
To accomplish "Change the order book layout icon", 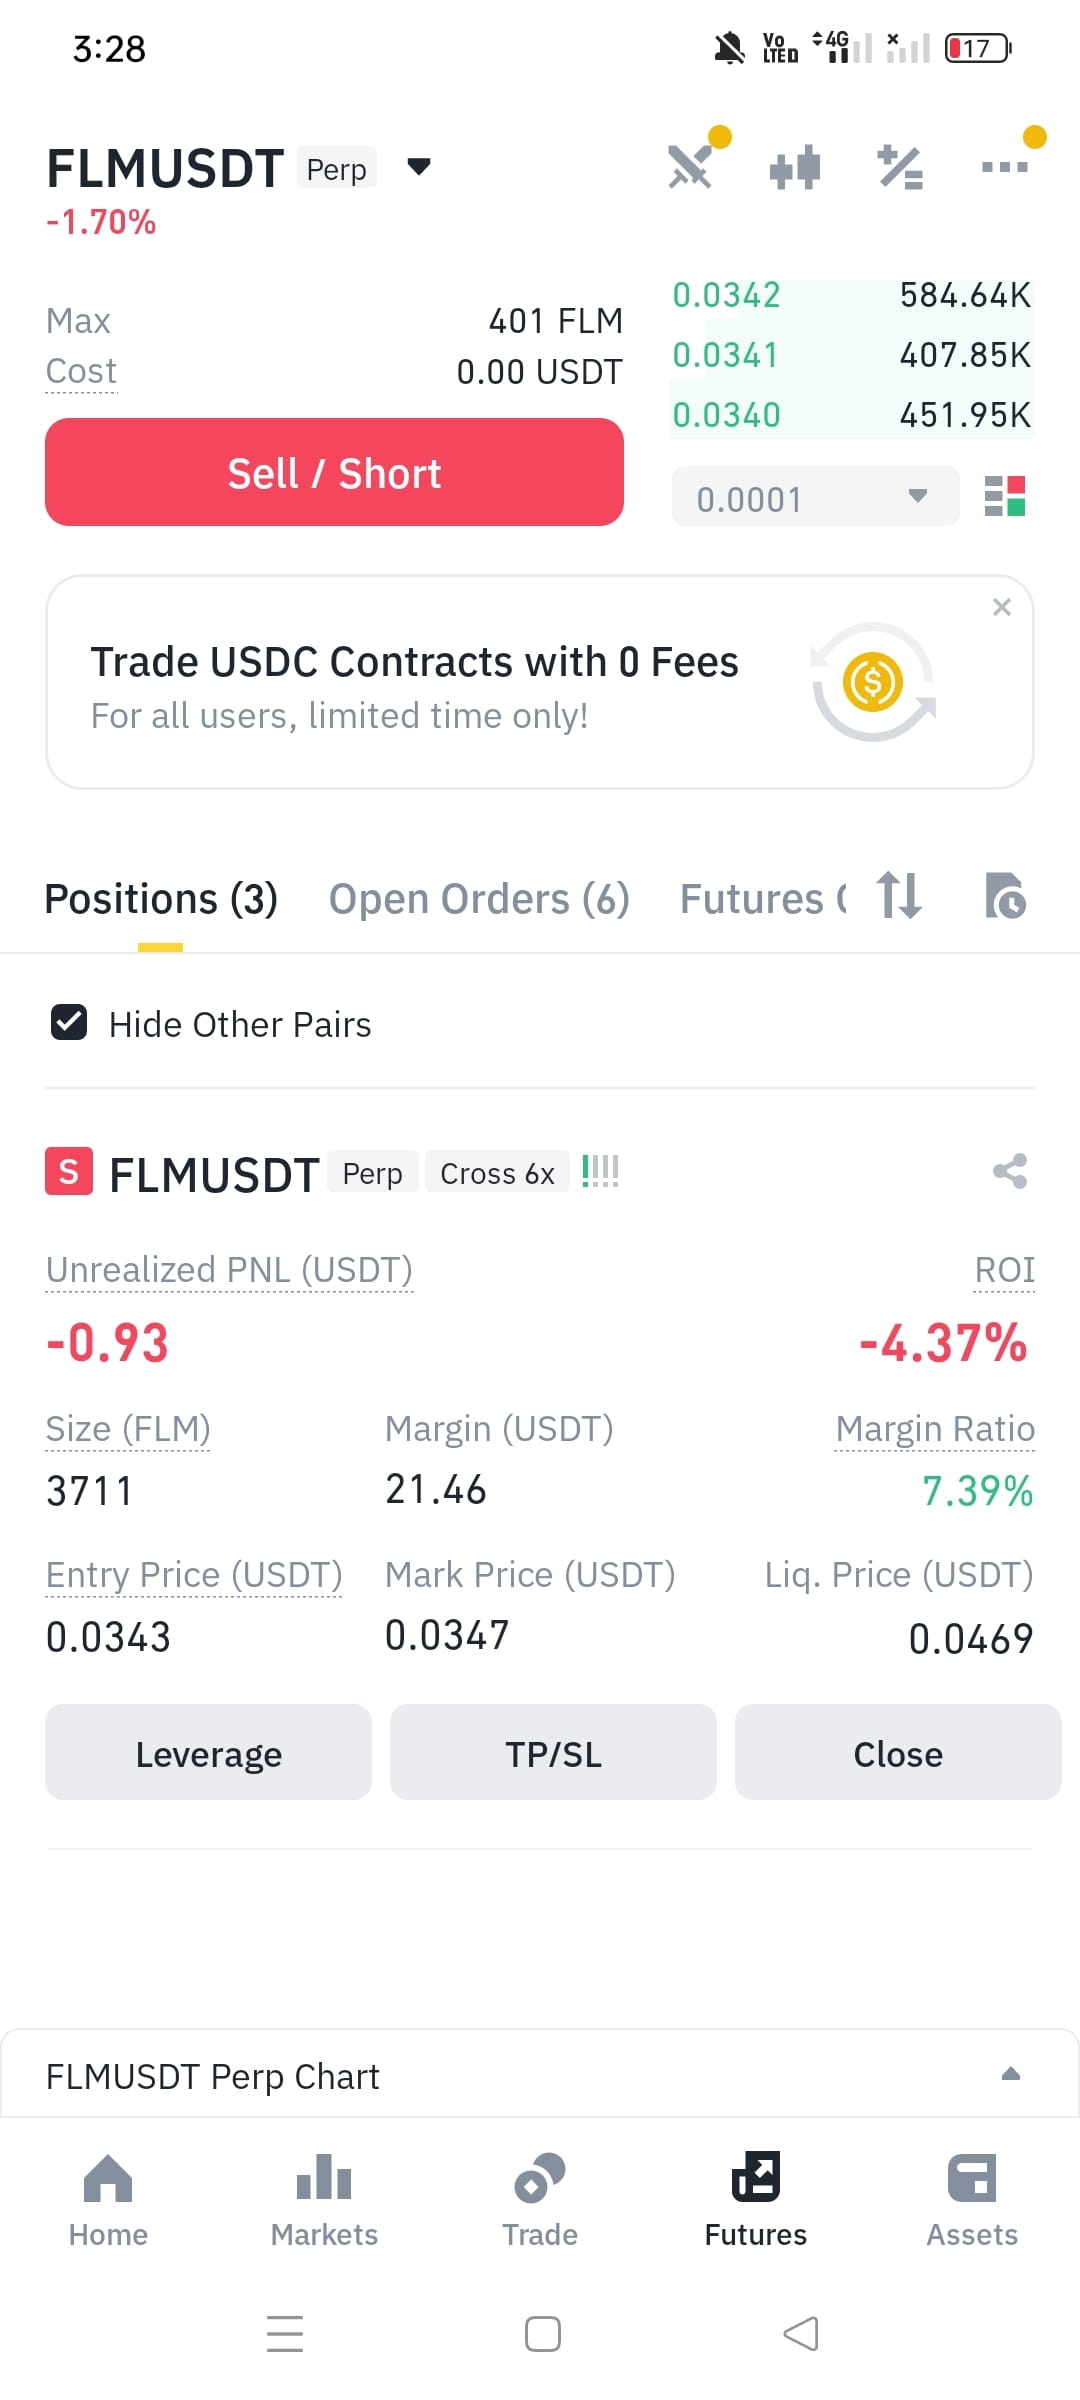I will [x=1005, y=496].
